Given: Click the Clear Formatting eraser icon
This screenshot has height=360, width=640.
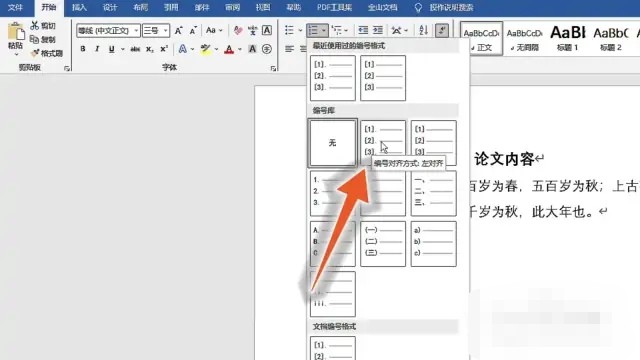Looking at the screenshot, I should pos(238,30).
